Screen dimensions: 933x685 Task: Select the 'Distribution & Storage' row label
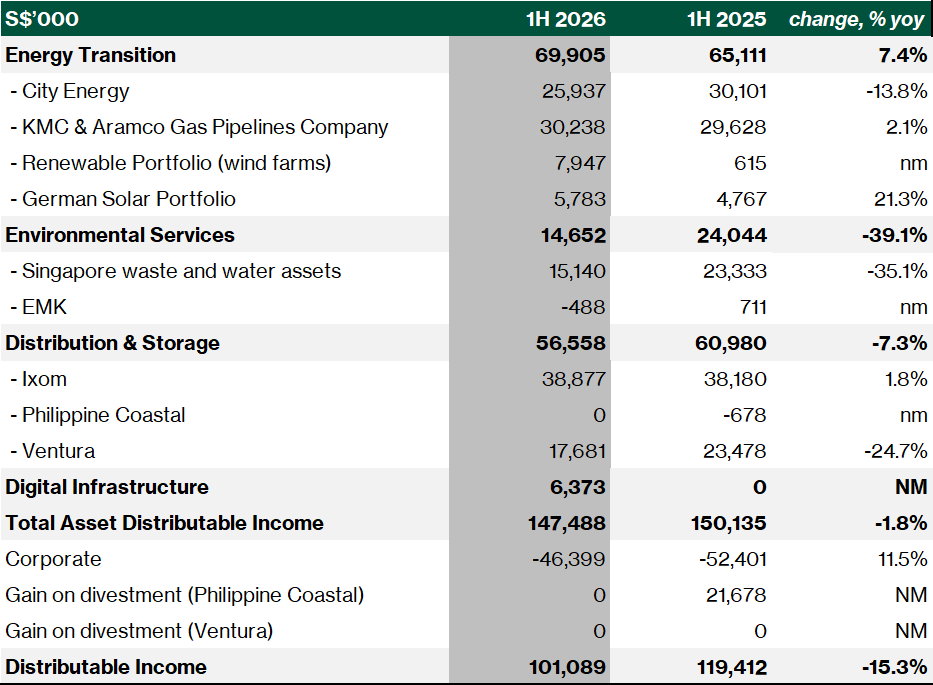(x=112, y=343)
